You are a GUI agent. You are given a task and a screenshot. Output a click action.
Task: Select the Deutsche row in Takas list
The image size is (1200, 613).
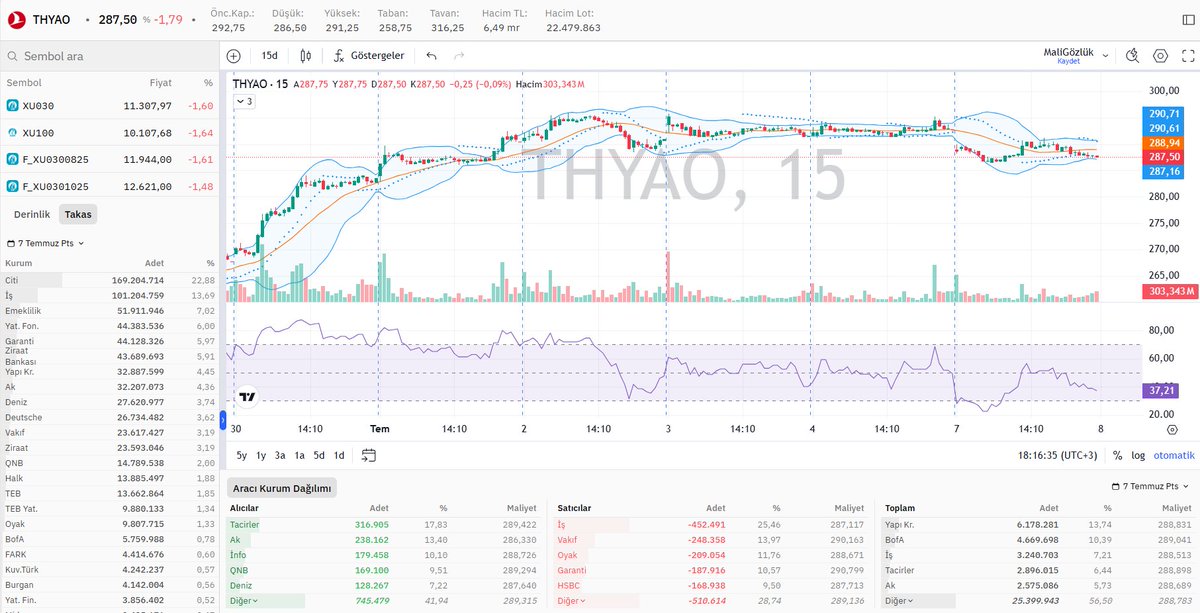(x=110, y=417)
